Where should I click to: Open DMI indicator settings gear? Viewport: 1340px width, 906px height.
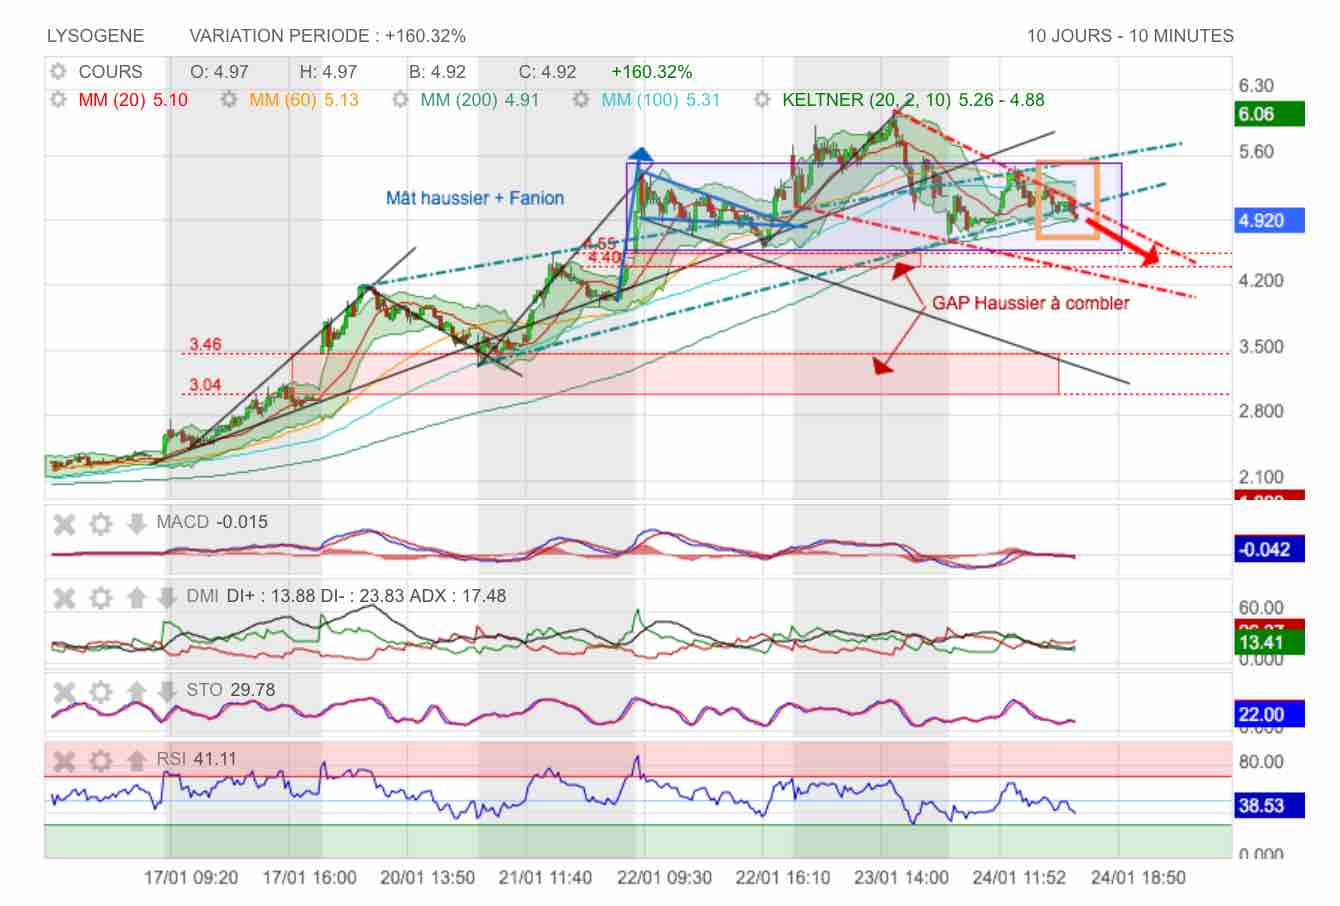(100, 598)
